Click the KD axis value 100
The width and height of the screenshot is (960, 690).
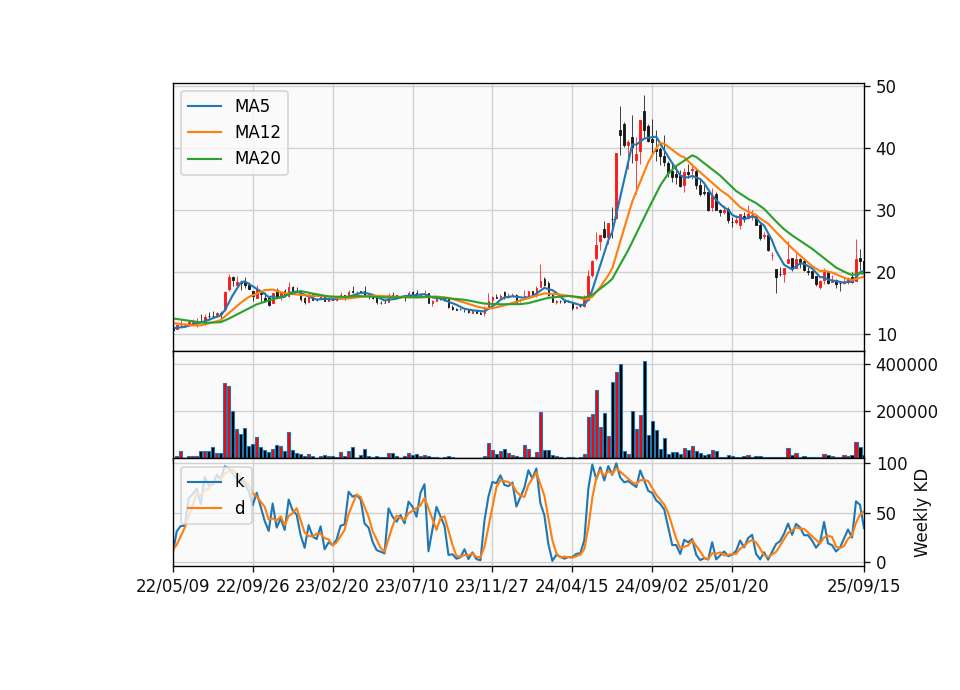[891, 464]
